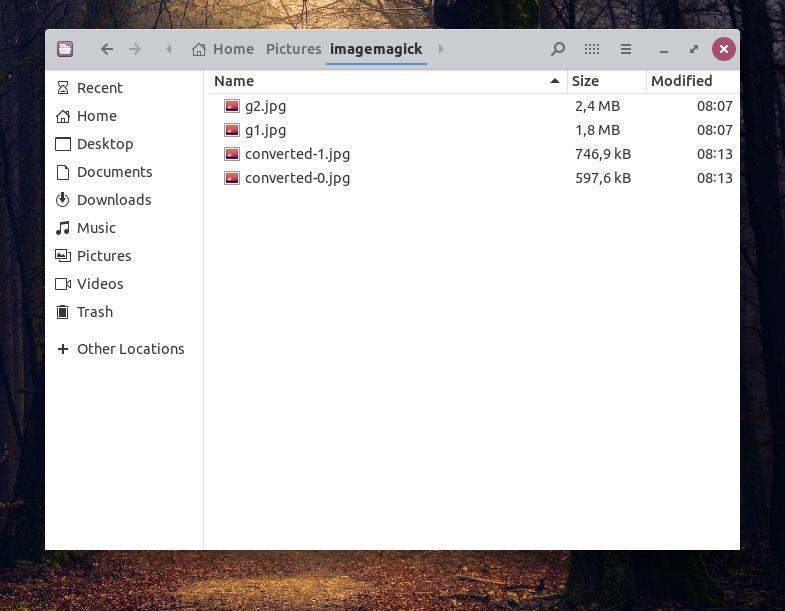785x611 pixels.
Task: Select imagemagick in the path bar
Action: coord(376,49)
